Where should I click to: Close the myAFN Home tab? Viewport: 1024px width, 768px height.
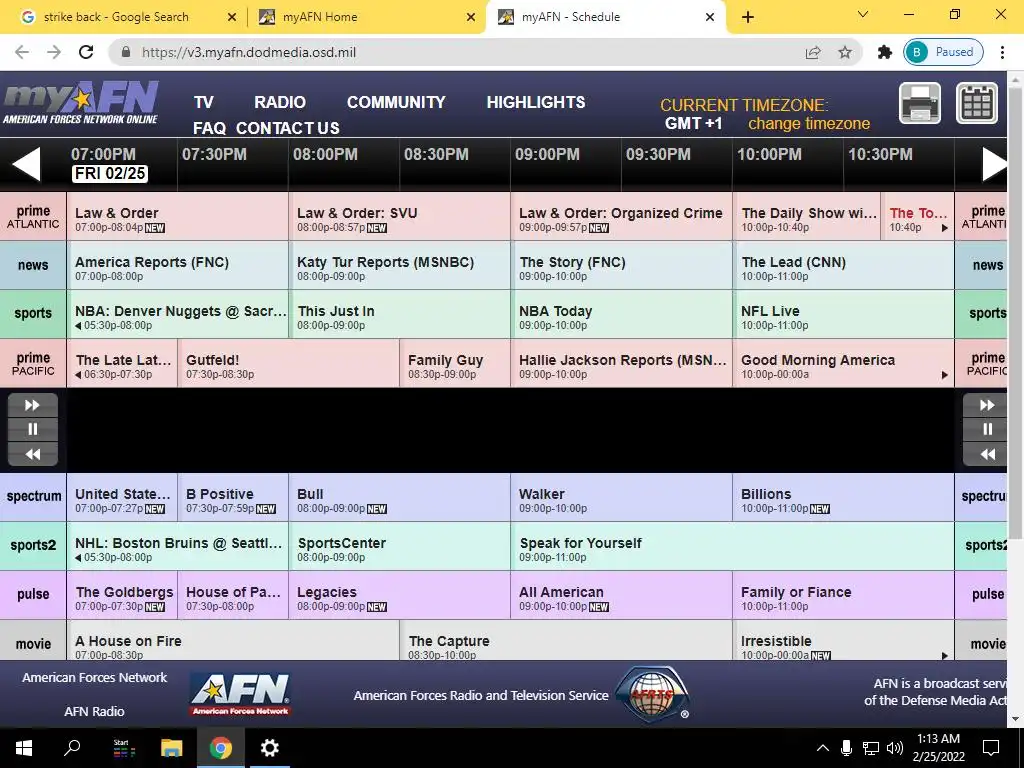coord(471,17)
